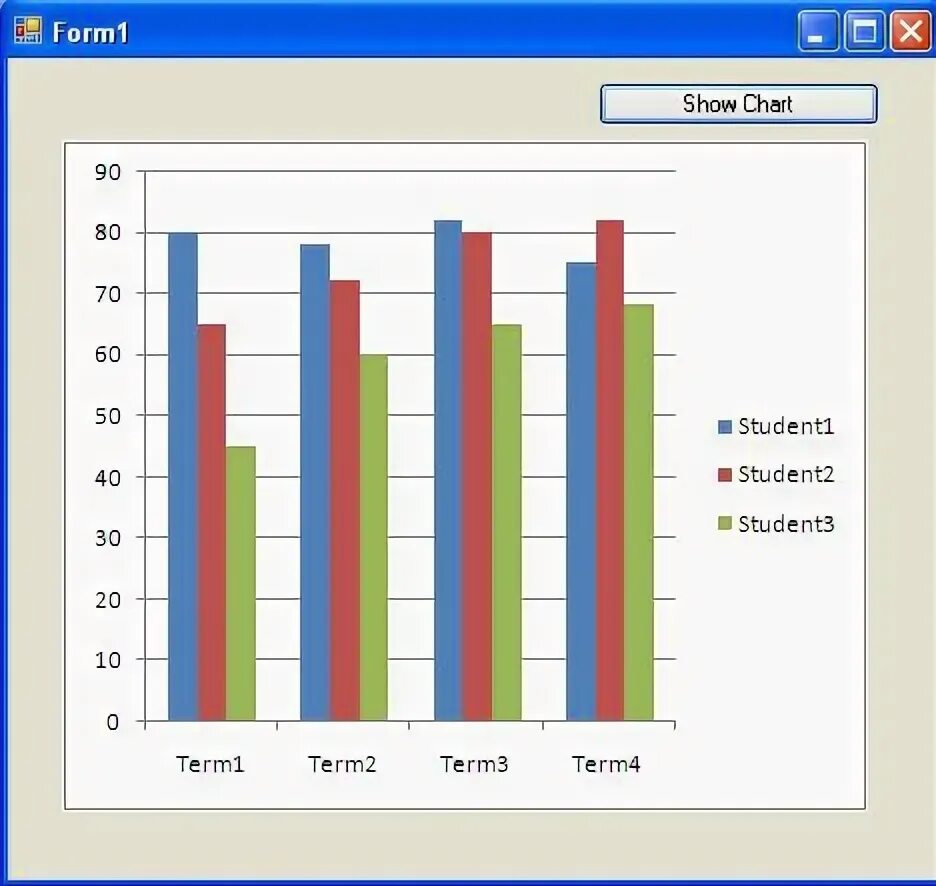
Task: Click the blue Student1 legend marker
Action: click(x=725, y=426)
